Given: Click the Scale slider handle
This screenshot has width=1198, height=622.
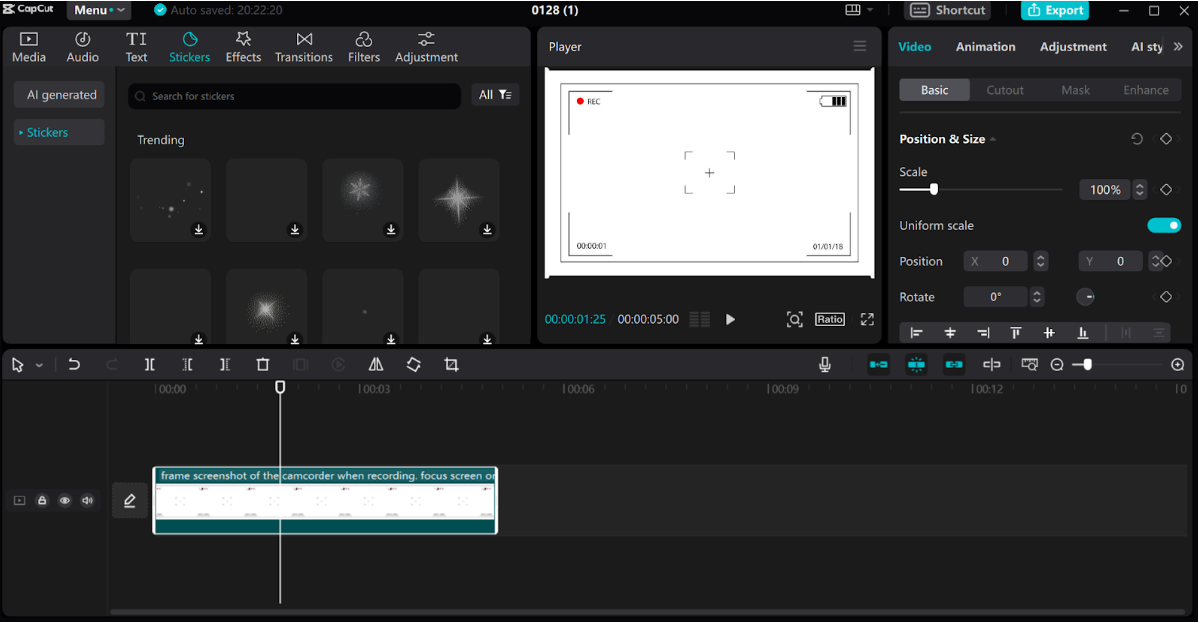Looking at the screenshot, I should (x=934, y=189).
